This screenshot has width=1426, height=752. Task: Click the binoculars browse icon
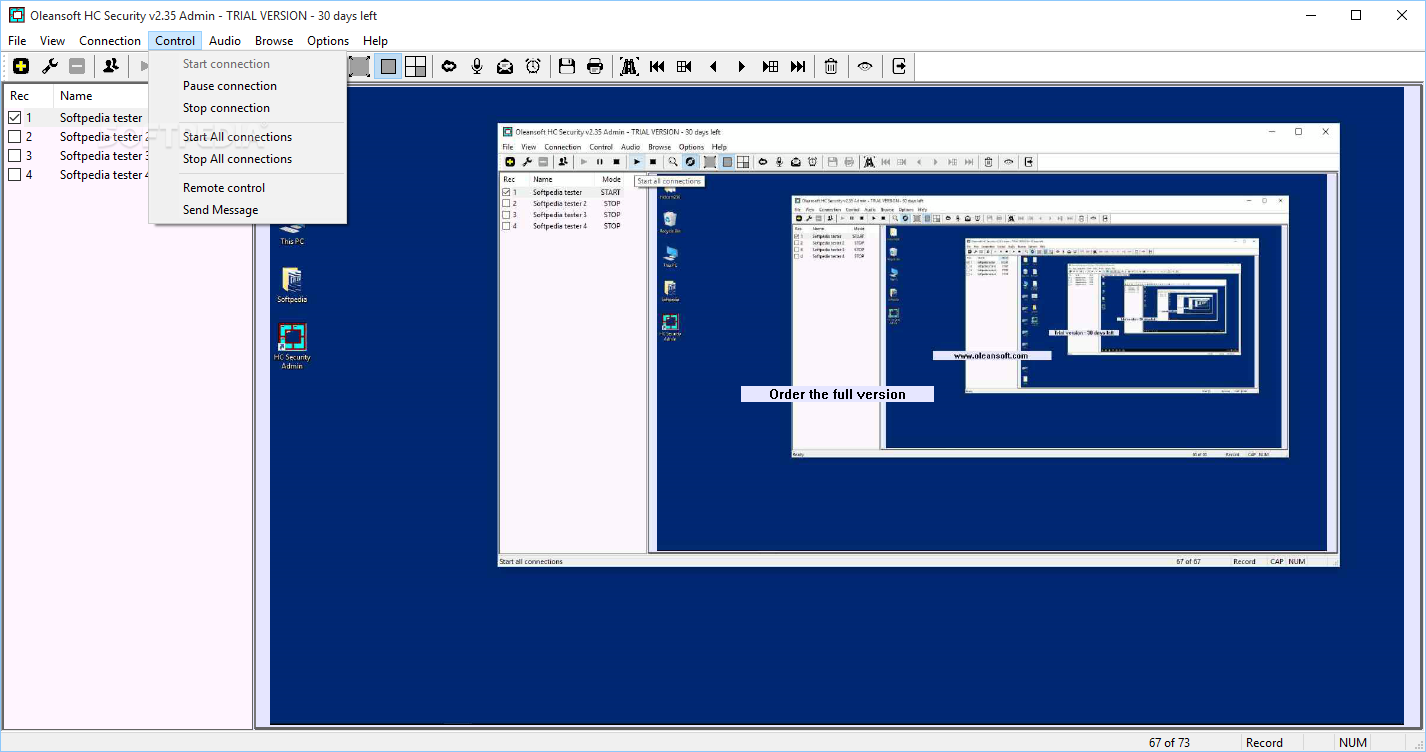point(629,67)
